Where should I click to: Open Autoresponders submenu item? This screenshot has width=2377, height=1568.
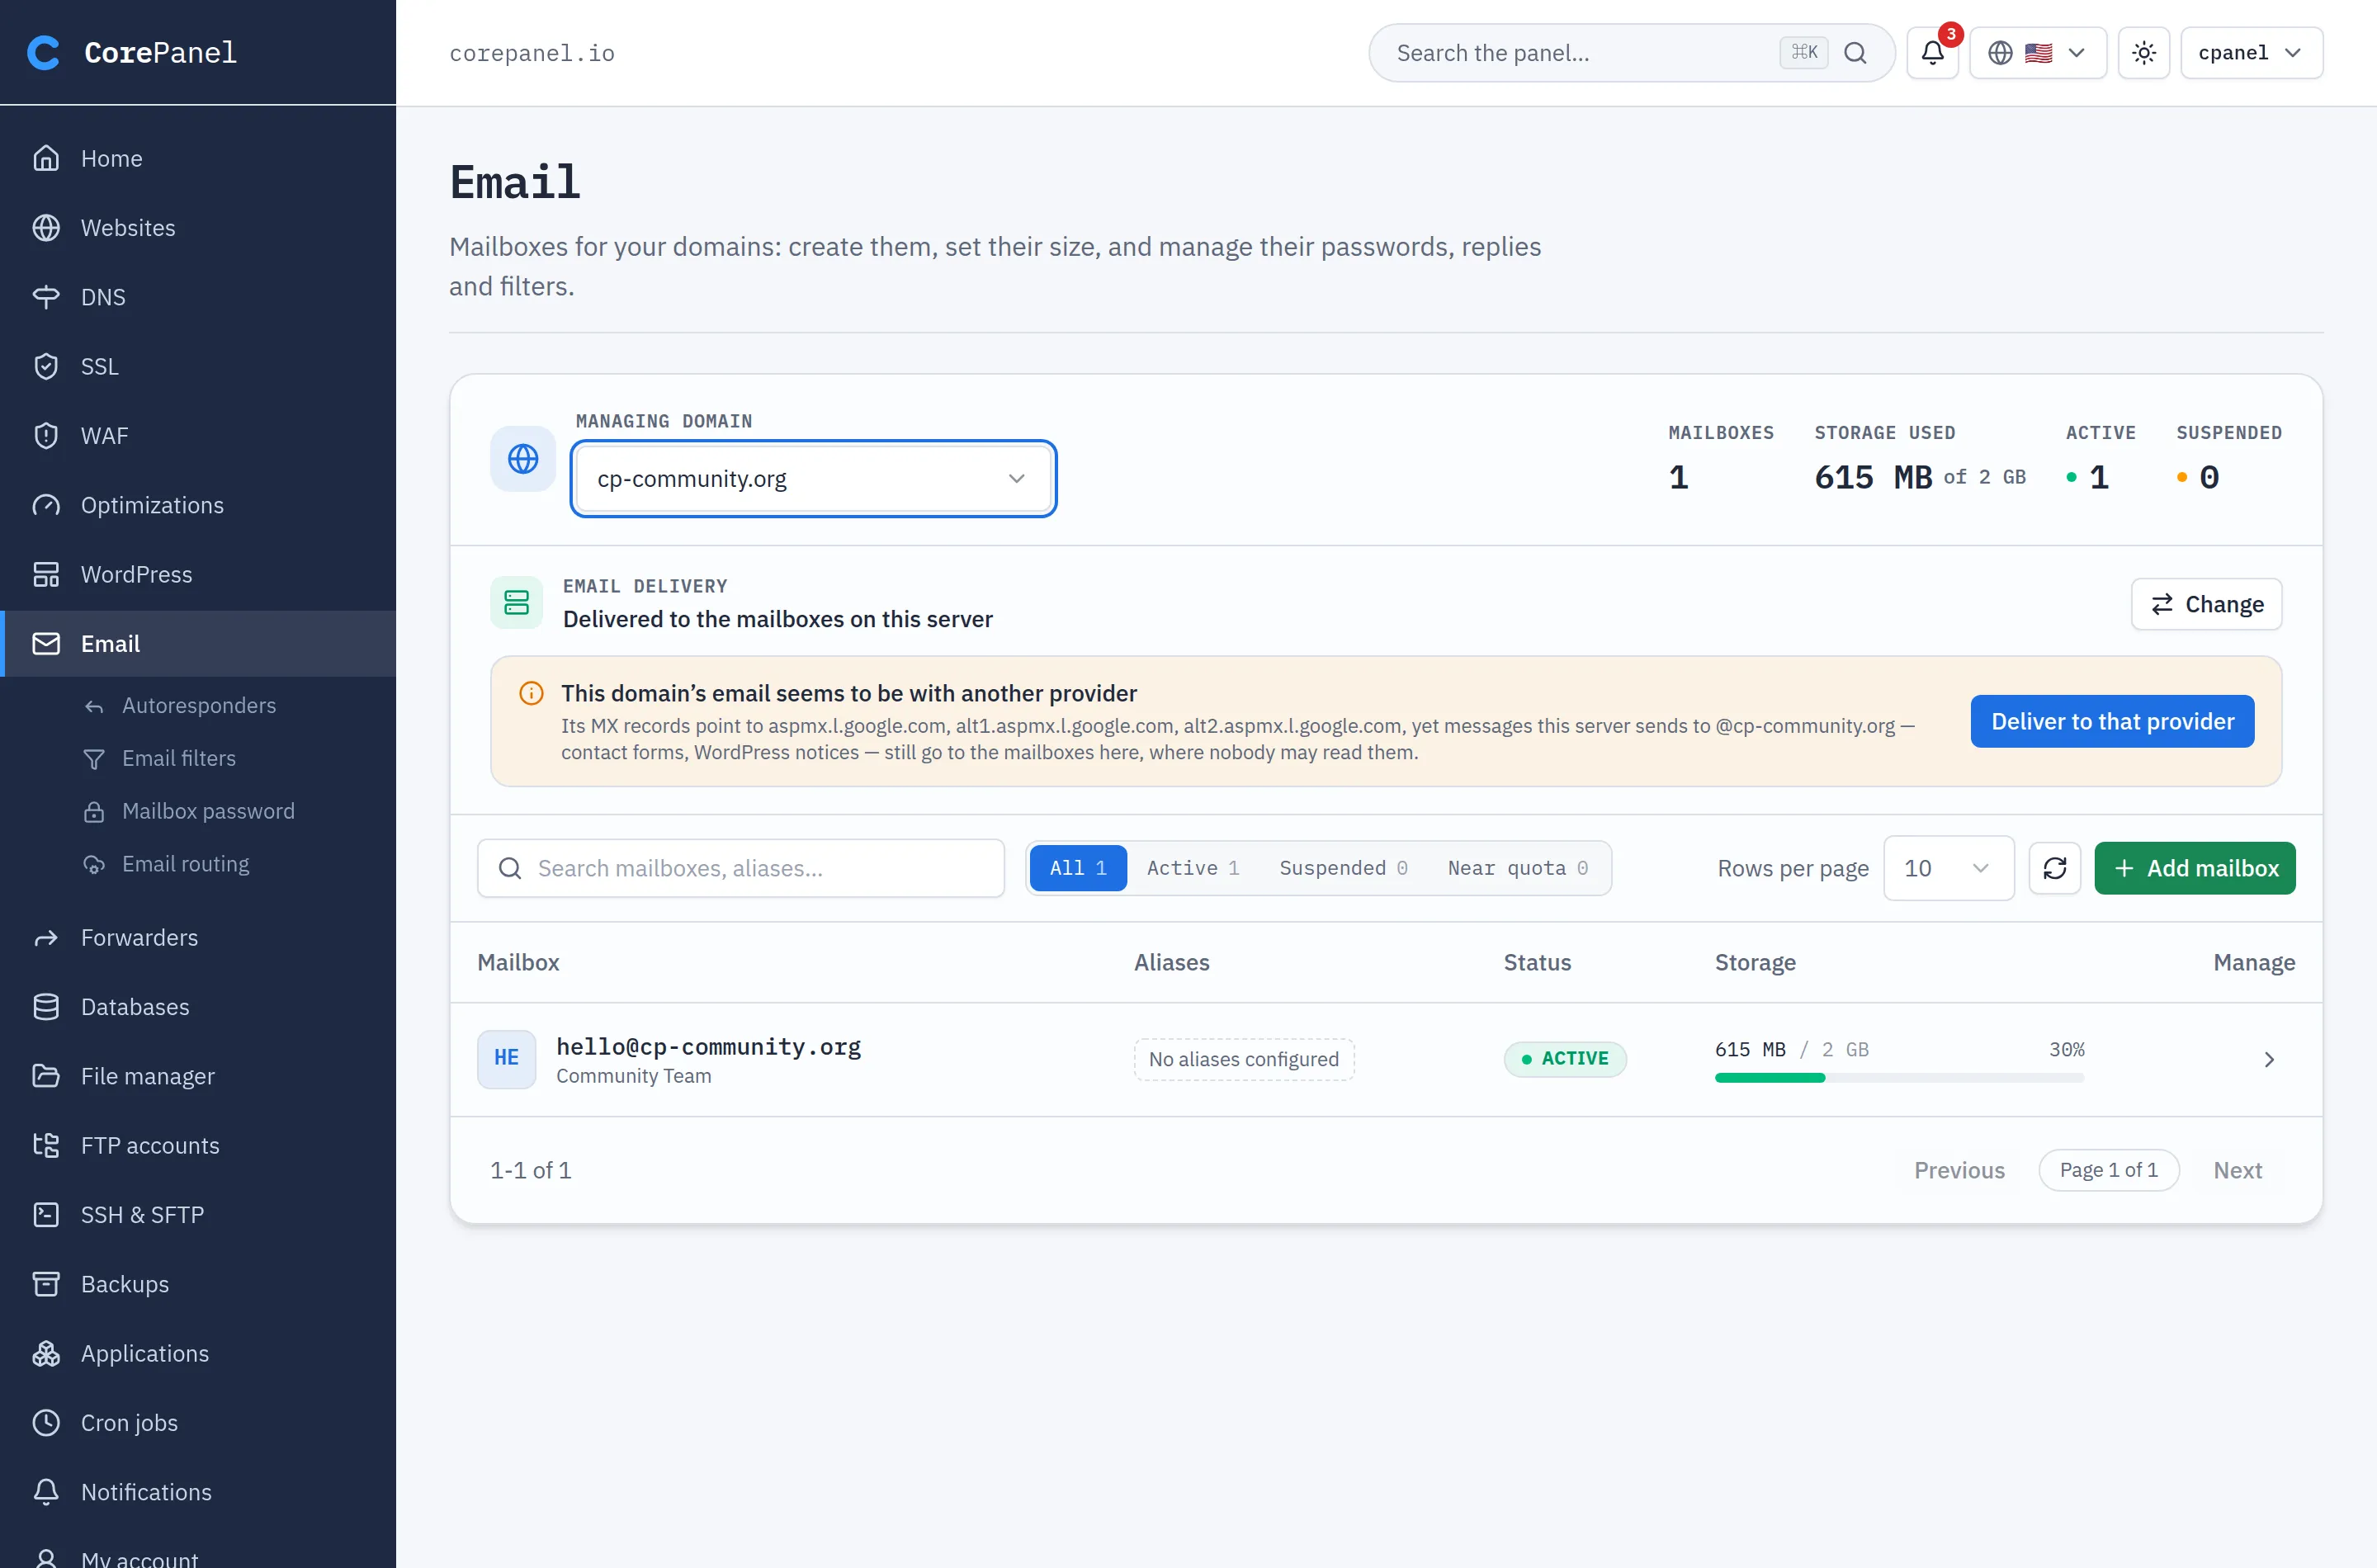[x=198, y=705]
